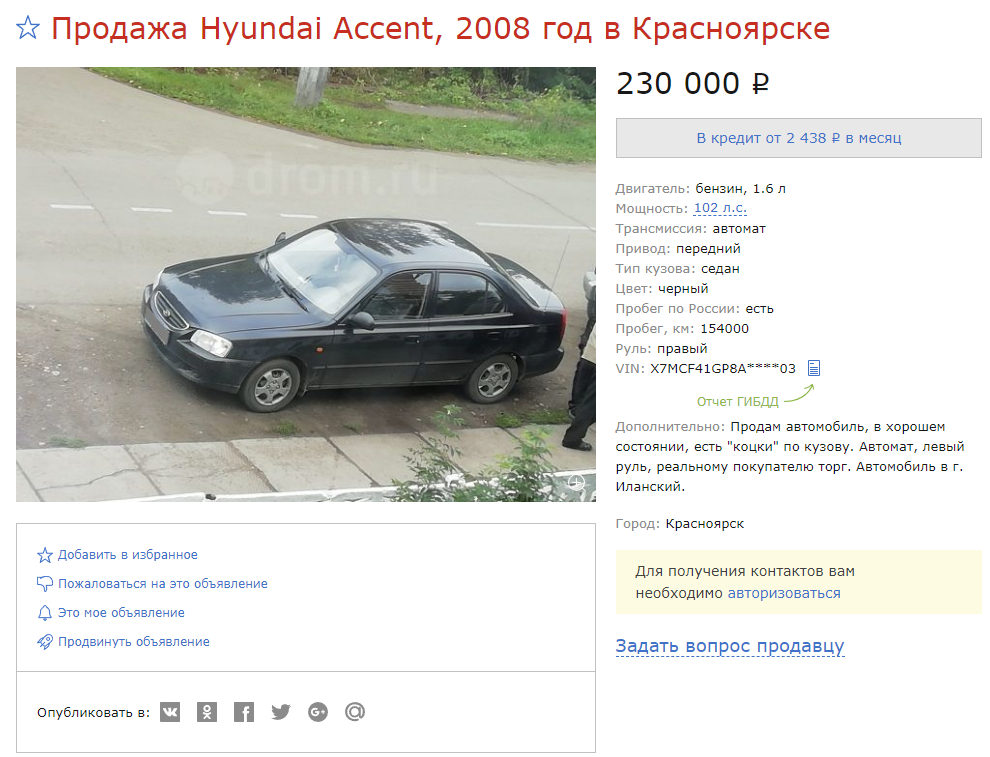Click the 'Отчет ГИБДД' label
This screenshot has width=990, height=757.
[x=737, y=402]
